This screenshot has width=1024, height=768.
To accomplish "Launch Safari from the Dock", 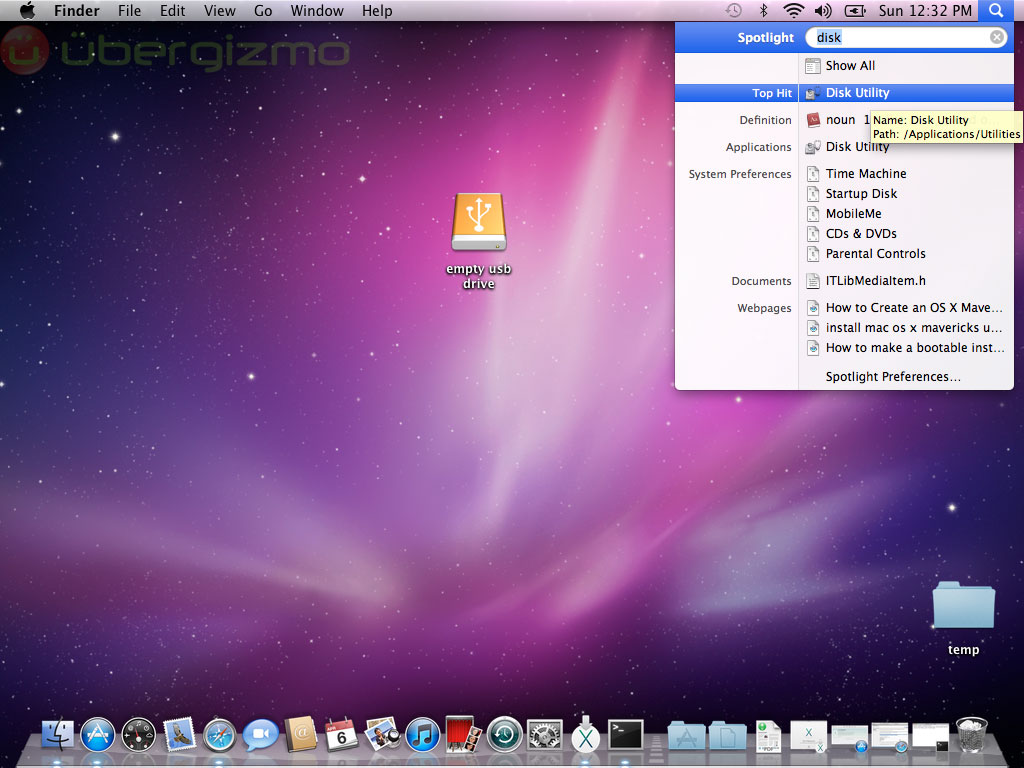I will tap(220, 736).
